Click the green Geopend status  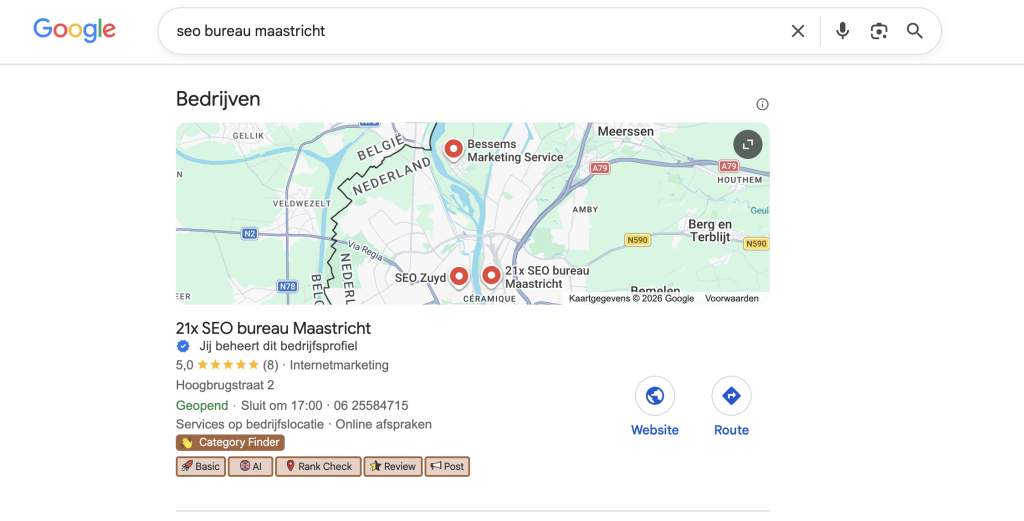click(202, 405)
